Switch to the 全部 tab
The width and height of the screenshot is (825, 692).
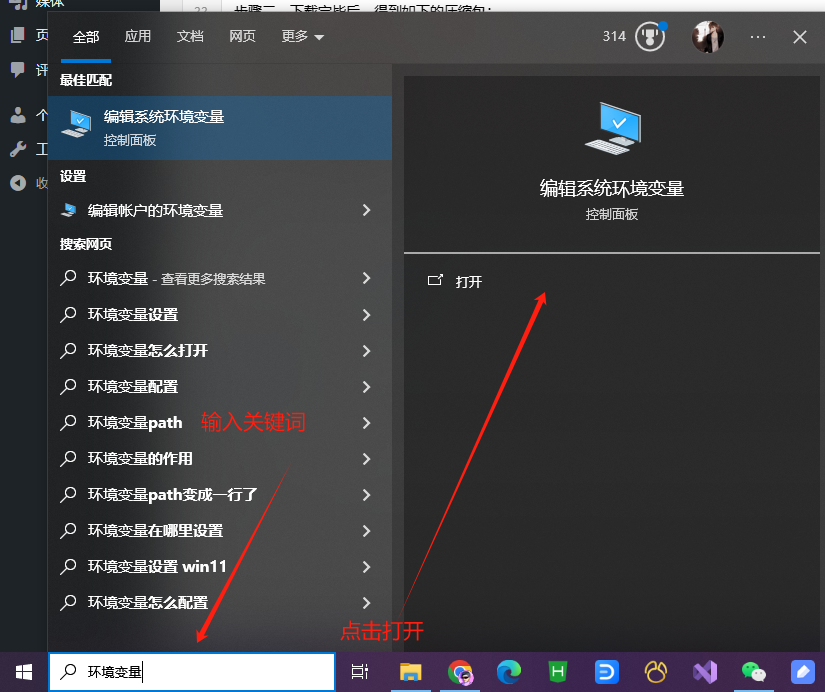(x=86, y=37)
